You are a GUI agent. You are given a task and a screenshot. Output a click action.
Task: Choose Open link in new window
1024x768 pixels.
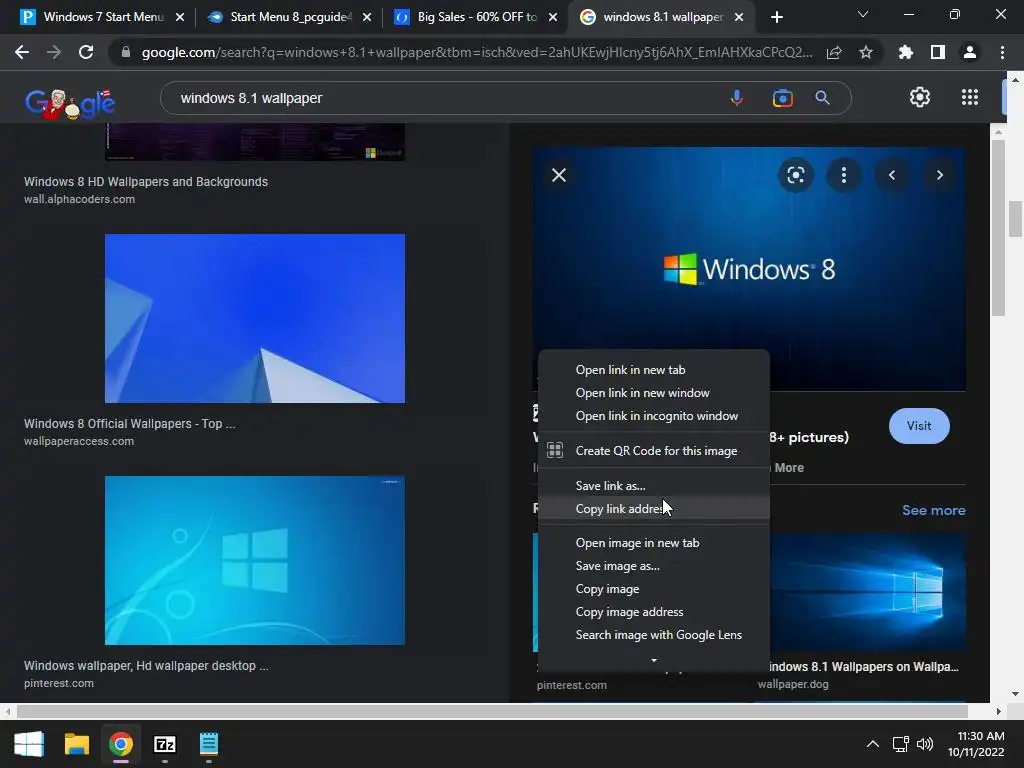pyautogui.click(x=654, y=392)
